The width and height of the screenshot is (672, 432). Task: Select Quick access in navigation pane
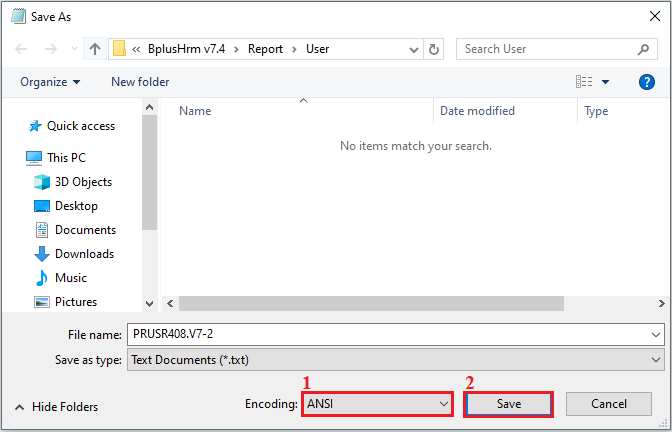(80, 126)
